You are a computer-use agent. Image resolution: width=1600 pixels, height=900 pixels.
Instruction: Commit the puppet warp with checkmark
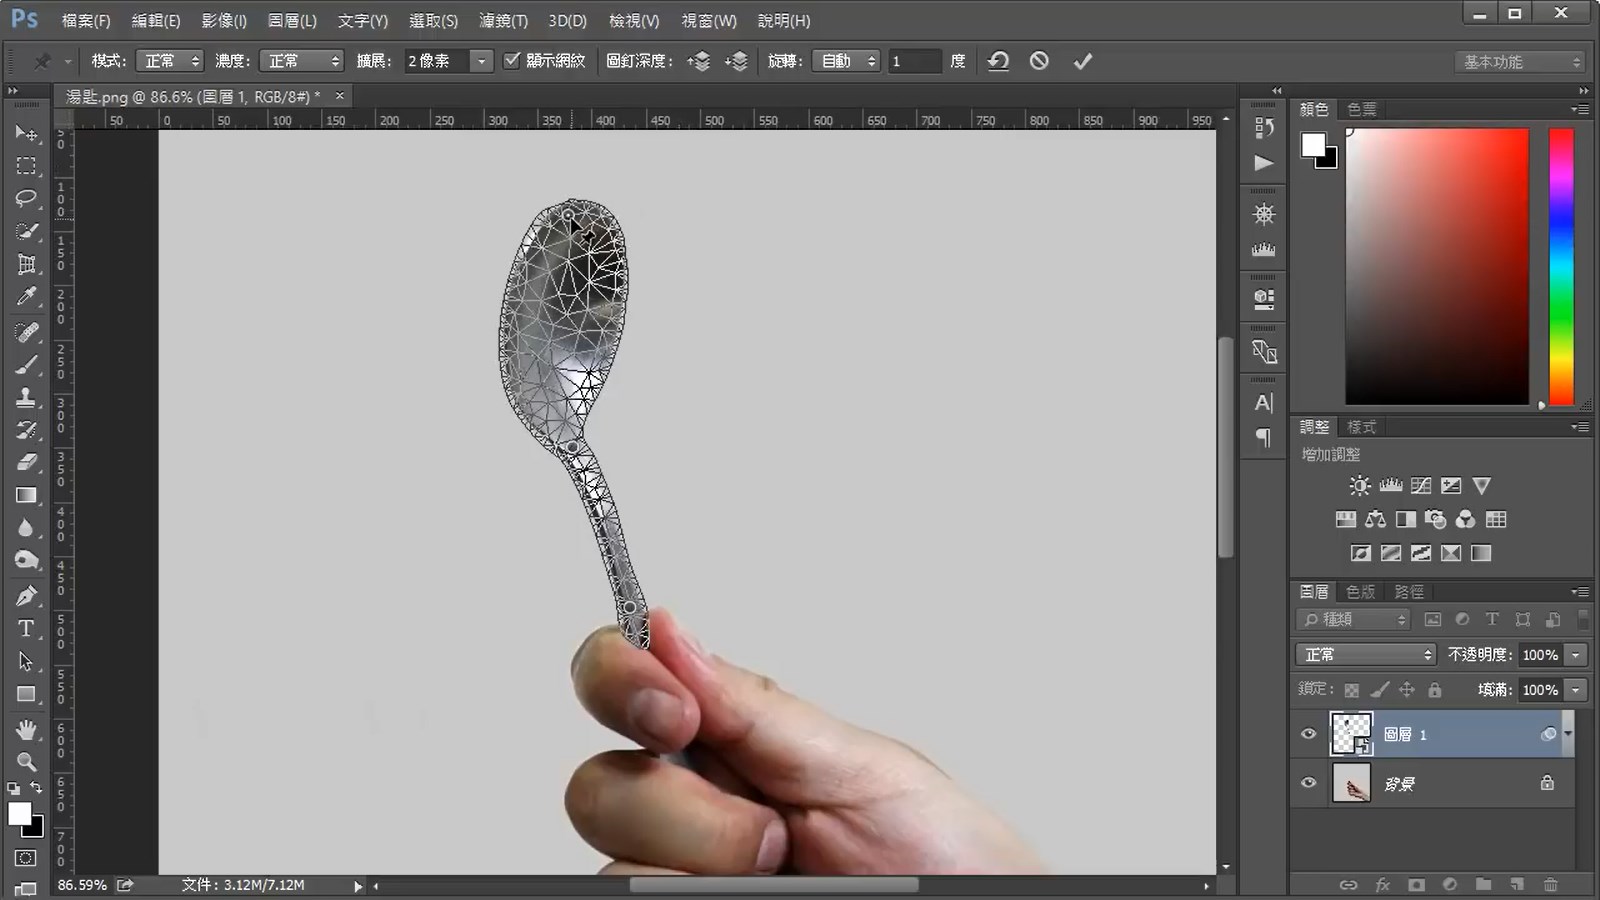1083,61
